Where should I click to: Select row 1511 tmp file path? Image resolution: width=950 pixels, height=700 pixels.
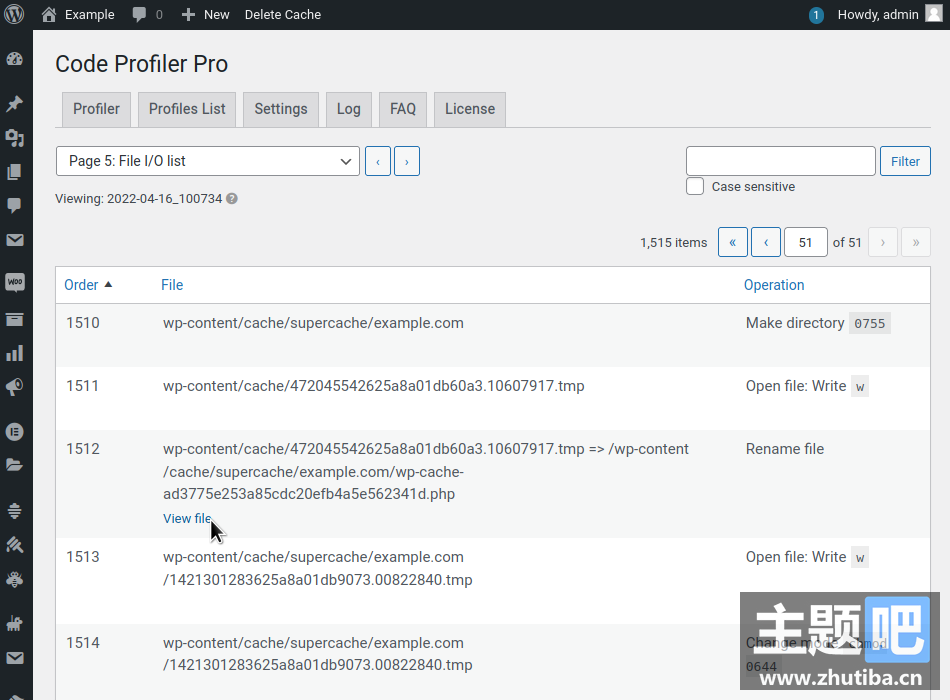pos(374,386)
